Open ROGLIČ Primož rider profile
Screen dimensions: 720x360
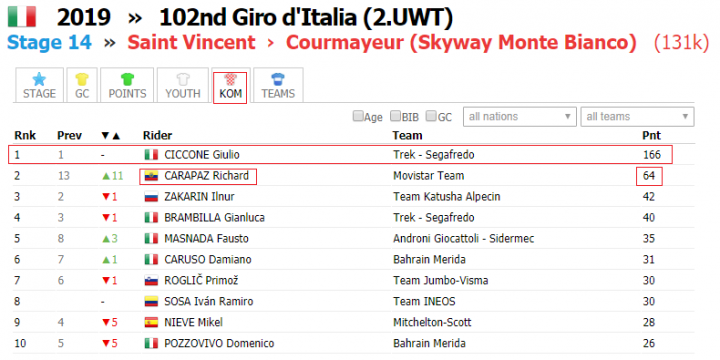pos(201,281)
